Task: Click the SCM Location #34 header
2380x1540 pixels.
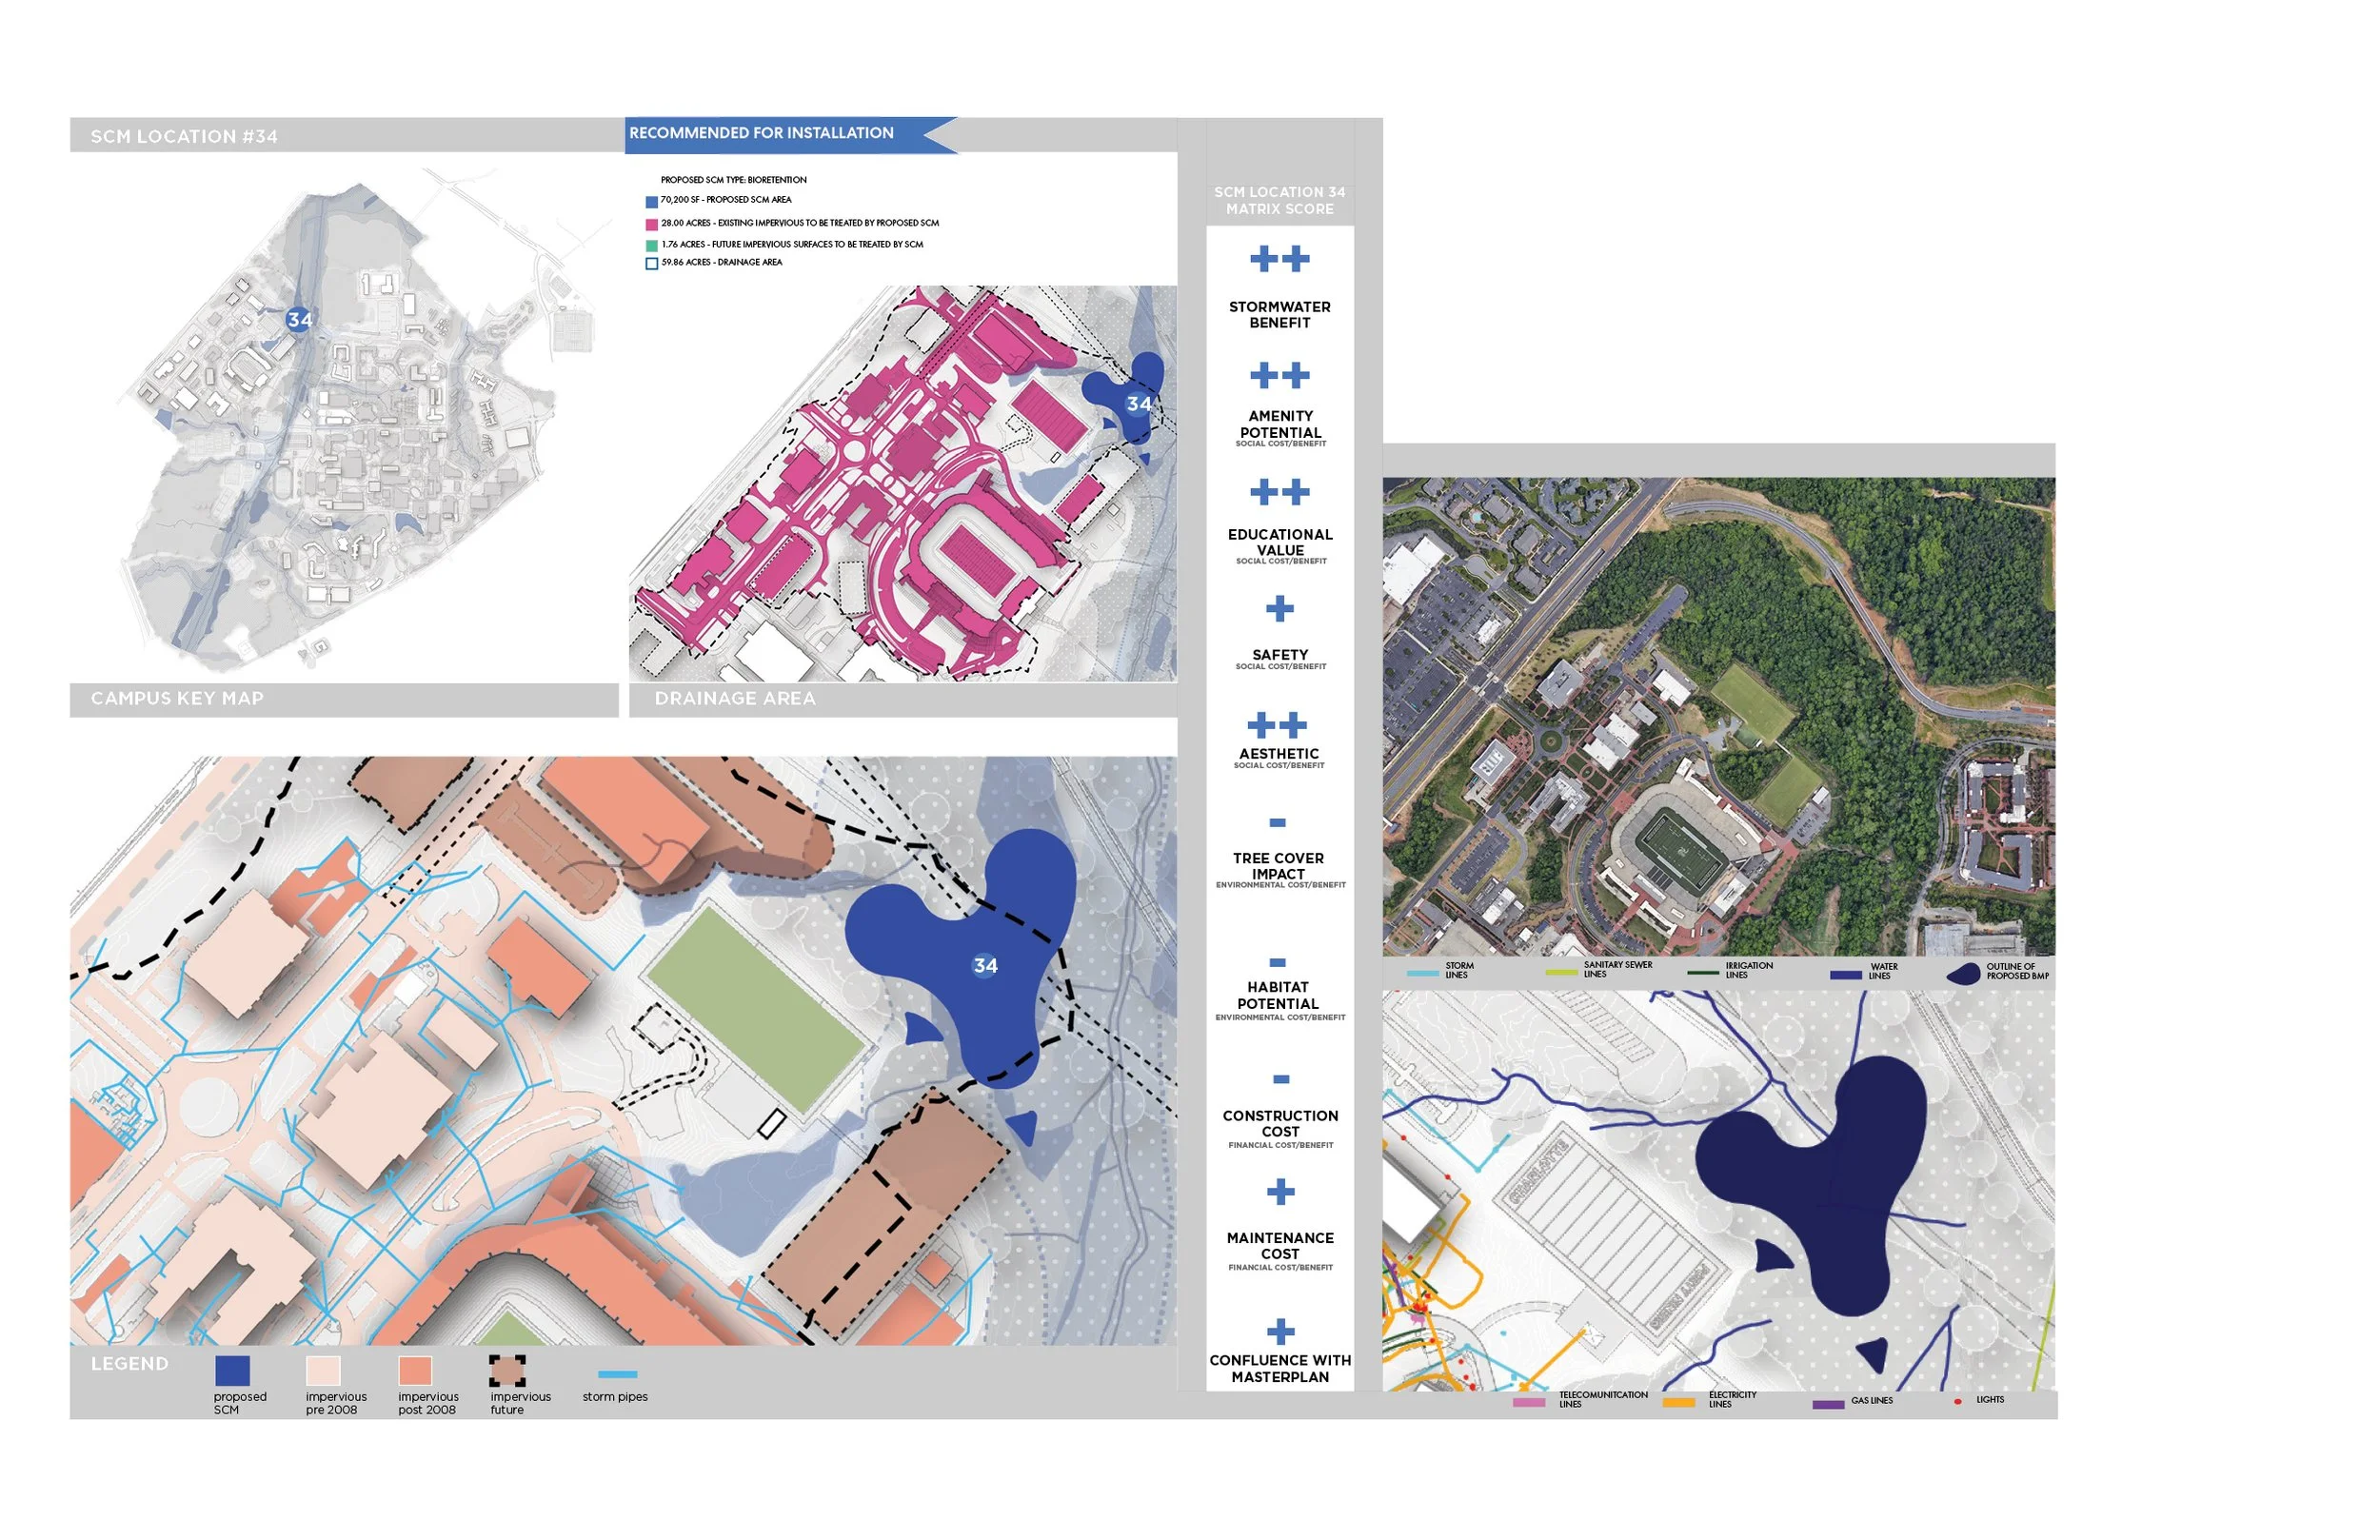Action: coord(184,136)
